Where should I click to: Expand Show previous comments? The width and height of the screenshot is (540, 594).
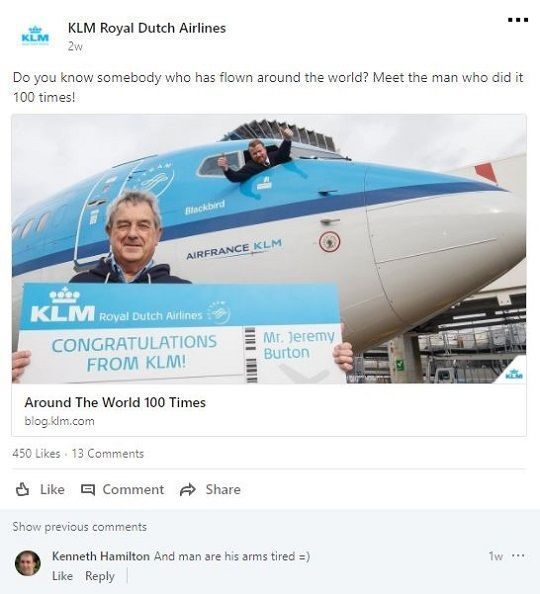[80, 527]
